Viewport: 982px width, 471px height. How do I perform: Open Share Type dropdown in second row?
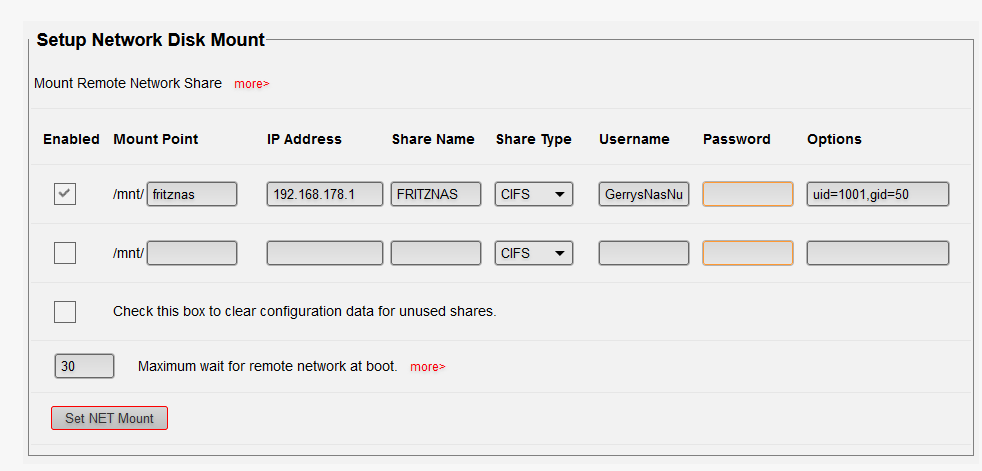tap(534, 253)
